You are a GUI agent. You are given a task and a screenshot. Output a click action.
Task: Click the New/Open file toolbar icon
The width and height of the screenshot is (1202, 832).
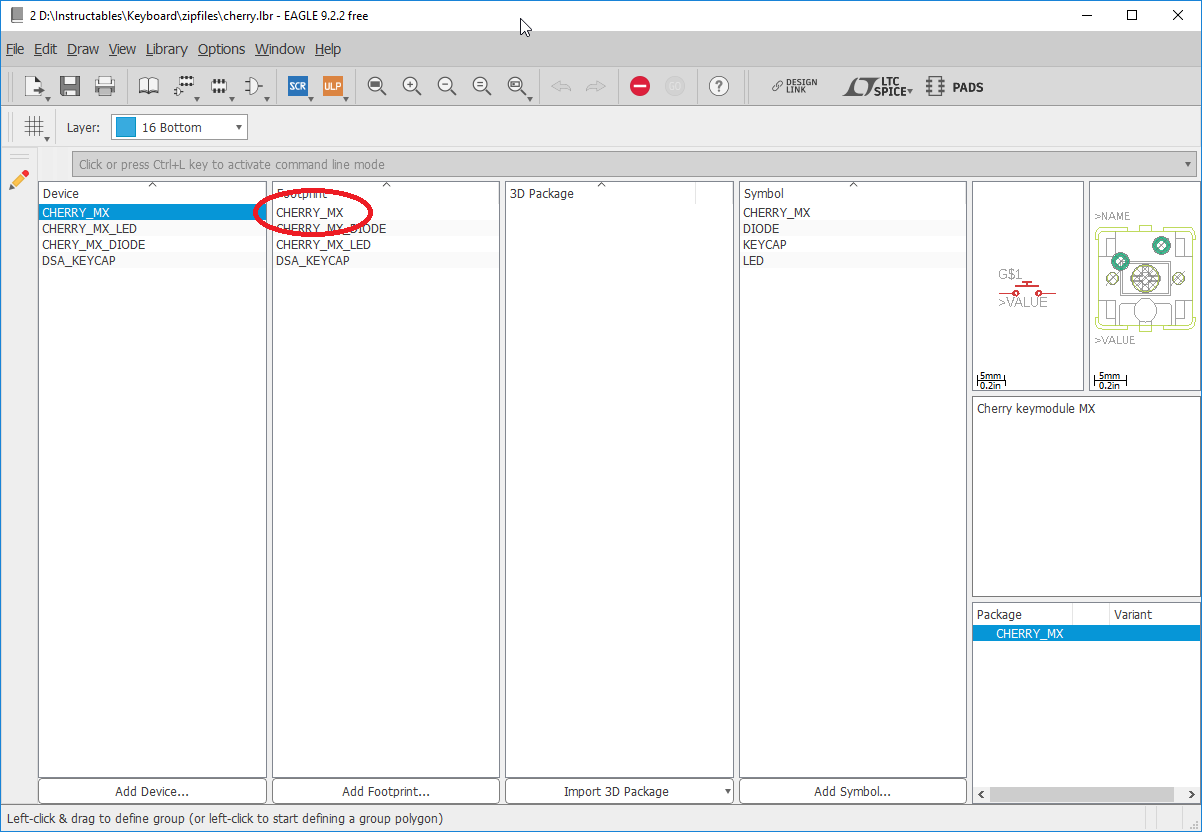(x=34, y=86)
